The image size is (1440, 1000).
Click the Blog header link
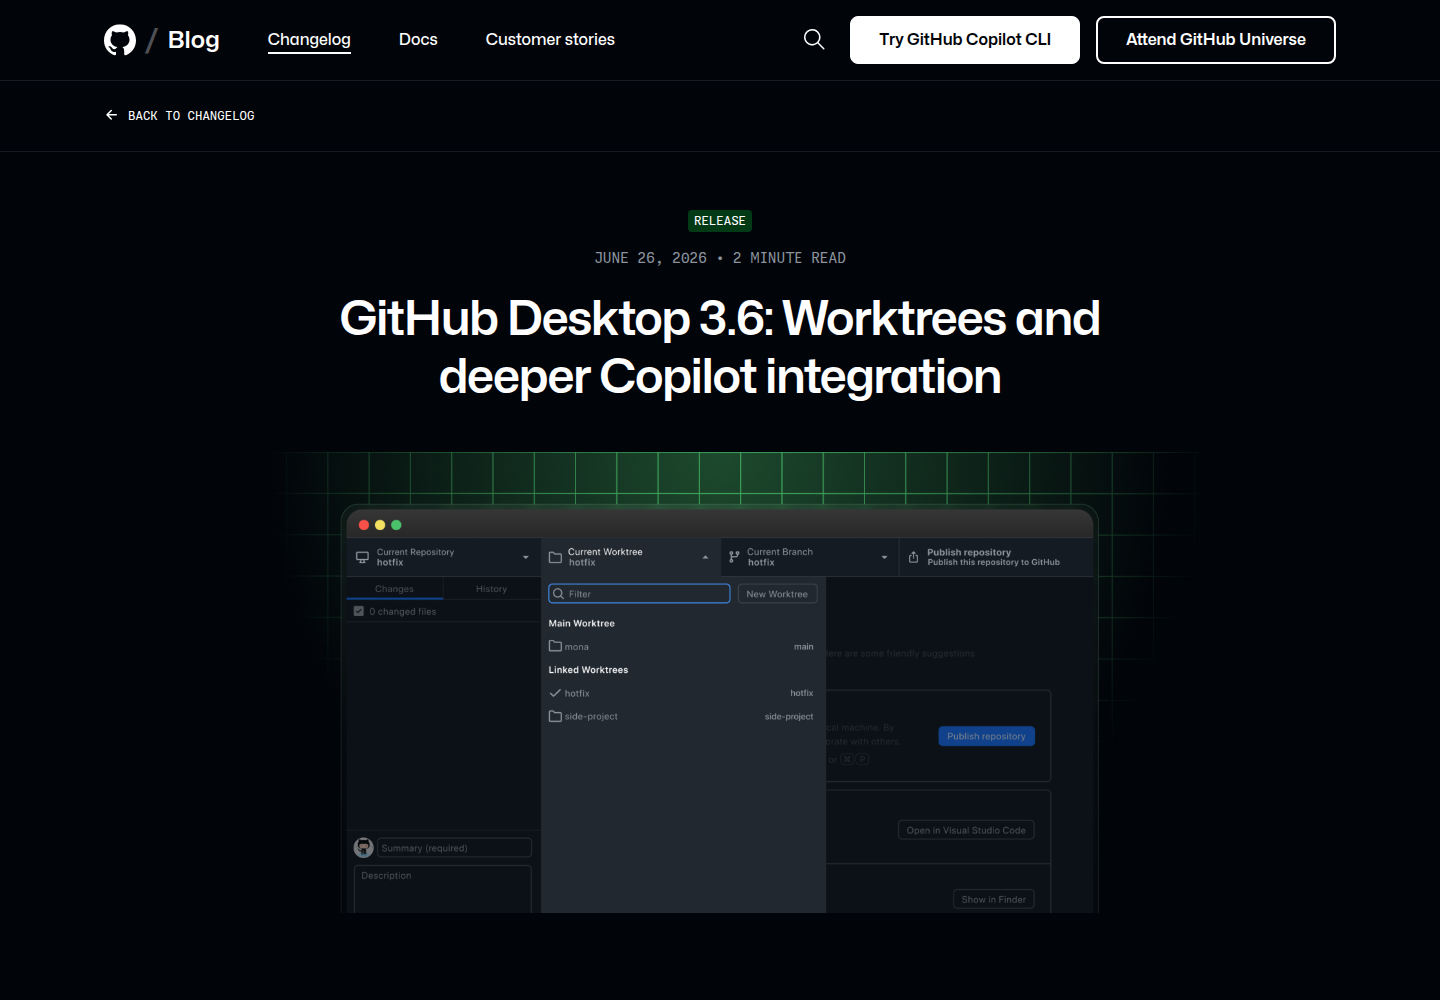(193, 40)
